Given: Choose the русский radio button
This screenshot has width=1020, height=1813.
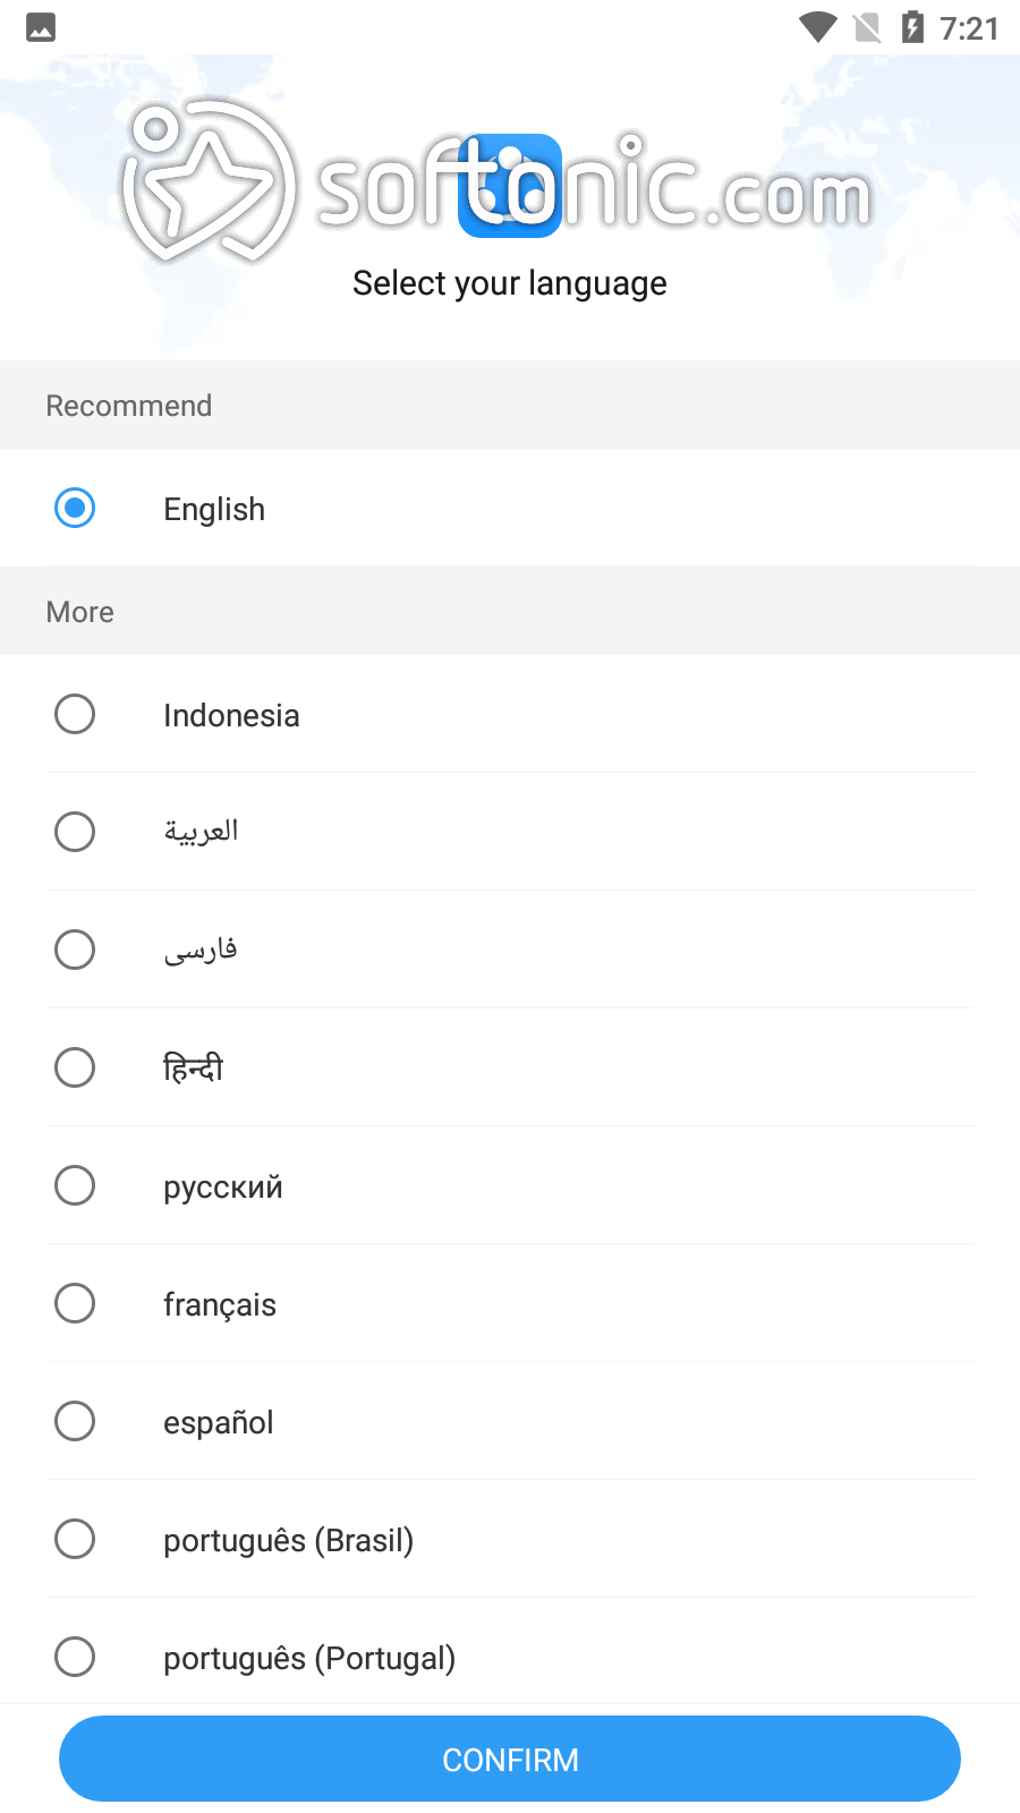Looking at the screenshot, I should coord(75,1186).
